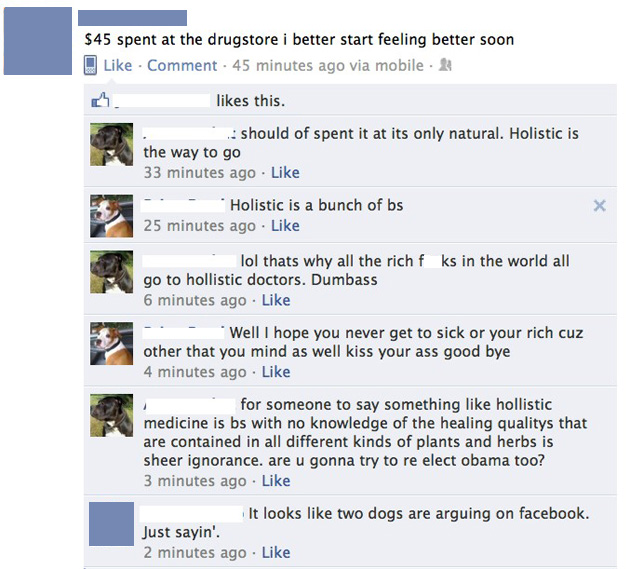
Task: Open brown-white dog avatar on 'kiss your ass' comment
Action: 111,344
